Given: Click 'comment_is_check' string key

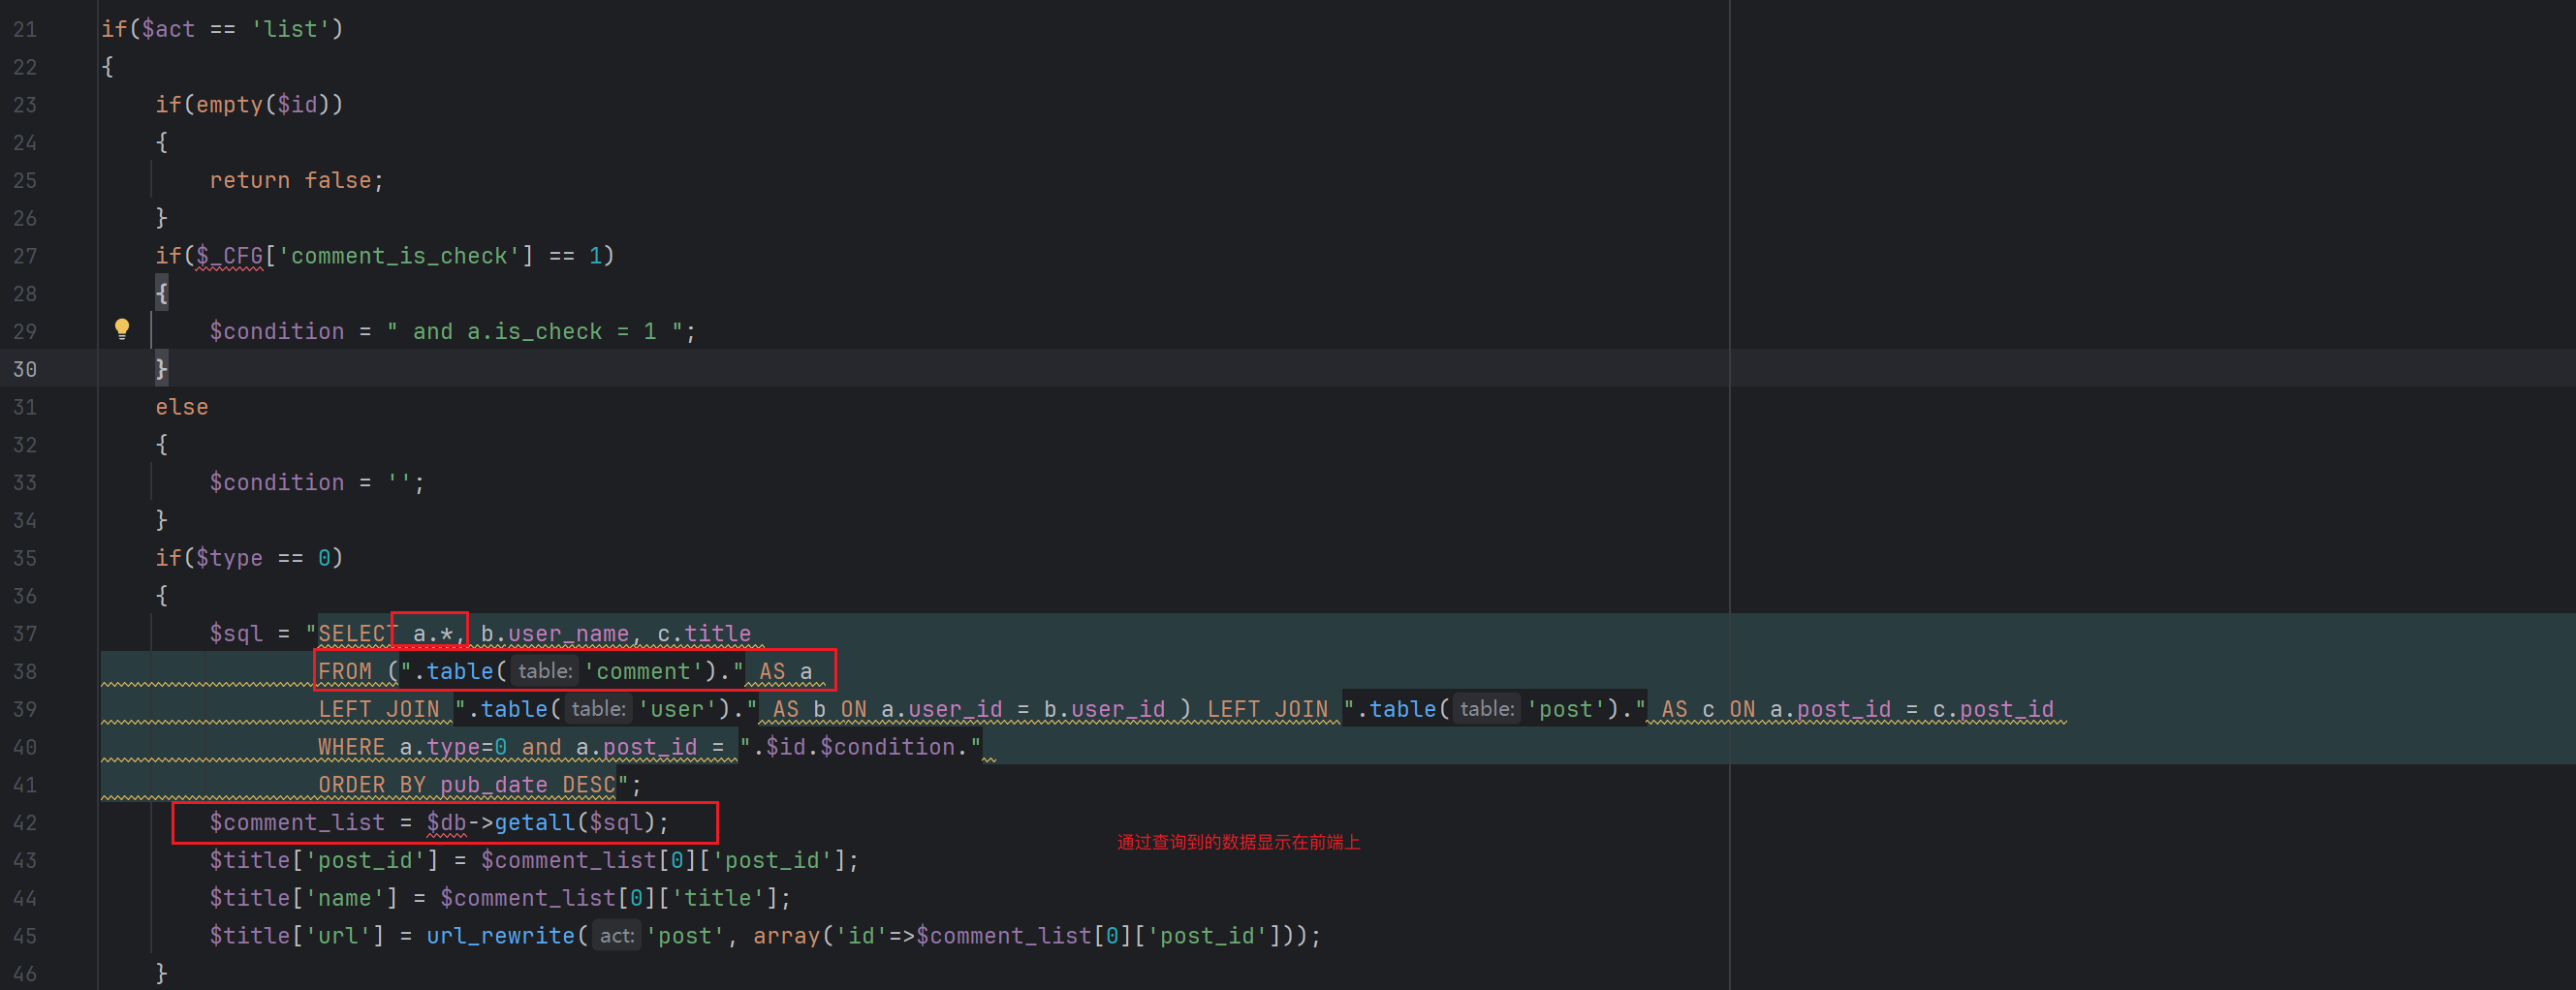Looking at the screenshot, I should coord(399,256).
